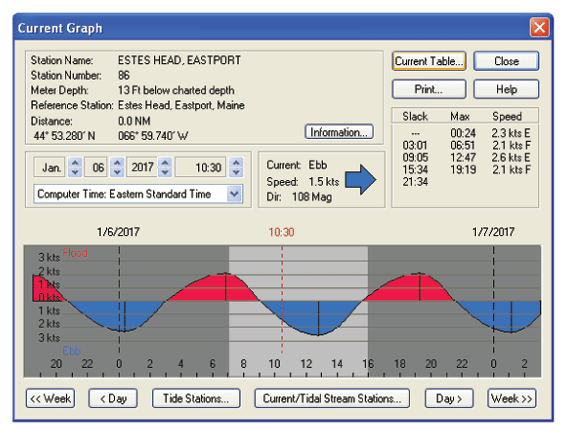This screenshot has height=432, width=567.
Task: Open the Current Table dialog
Action: coord(429,61)
